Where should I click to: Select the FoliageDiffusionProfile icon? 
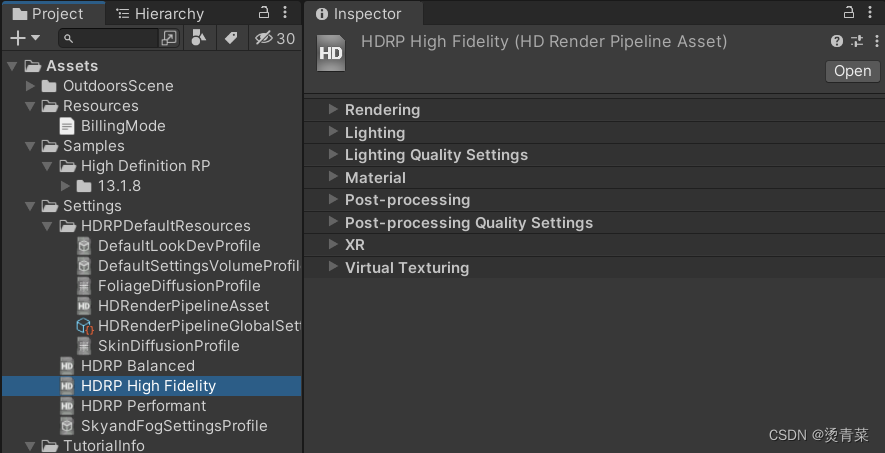84,286
